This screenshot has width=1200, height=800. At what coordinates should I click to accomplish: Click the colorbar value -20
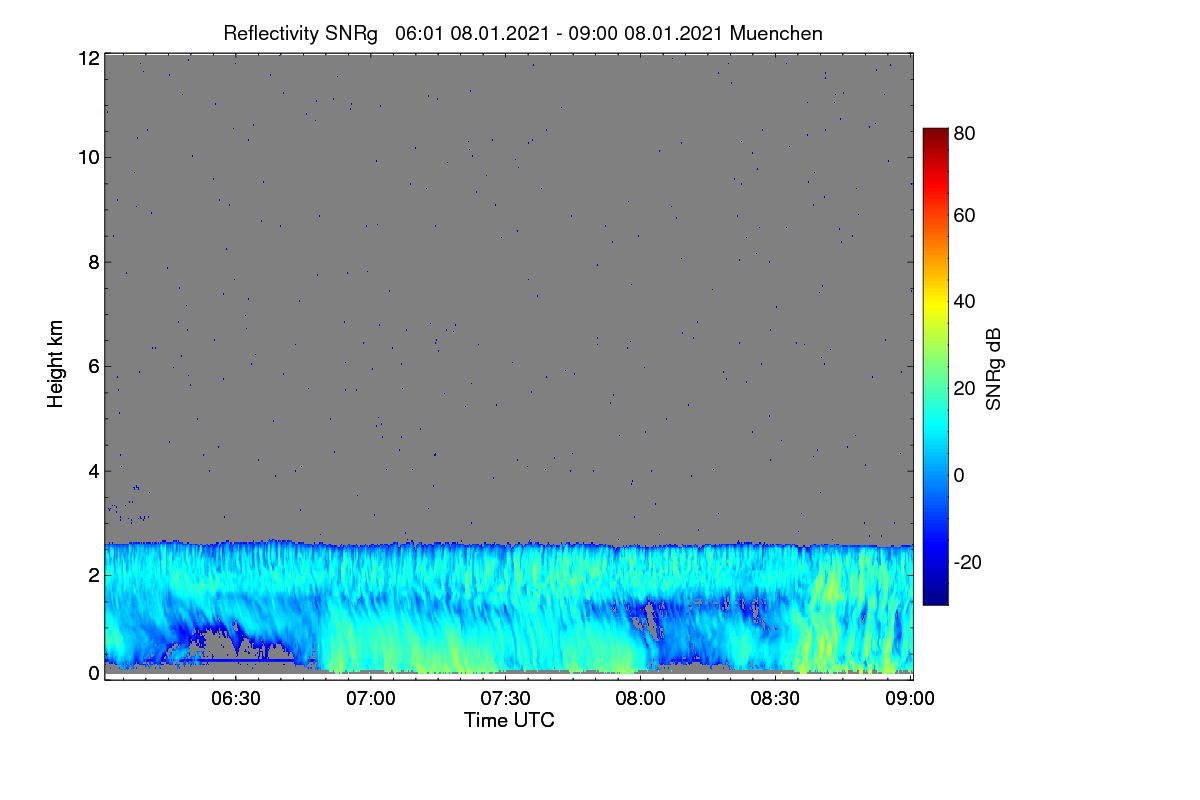point(968,562)
